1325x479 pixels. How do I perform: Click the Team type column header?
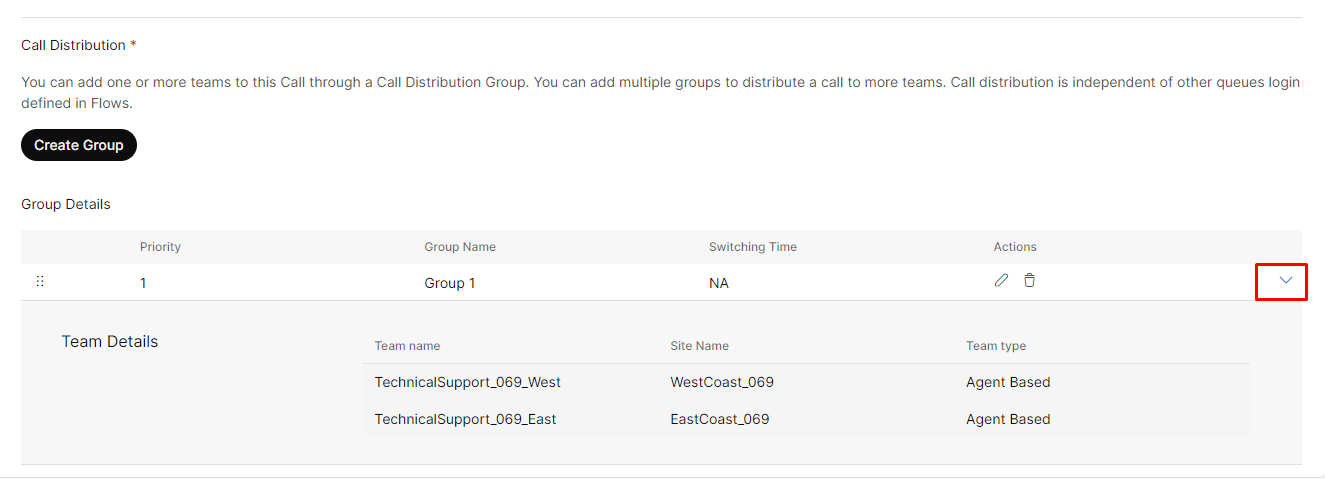pos(996,346)
